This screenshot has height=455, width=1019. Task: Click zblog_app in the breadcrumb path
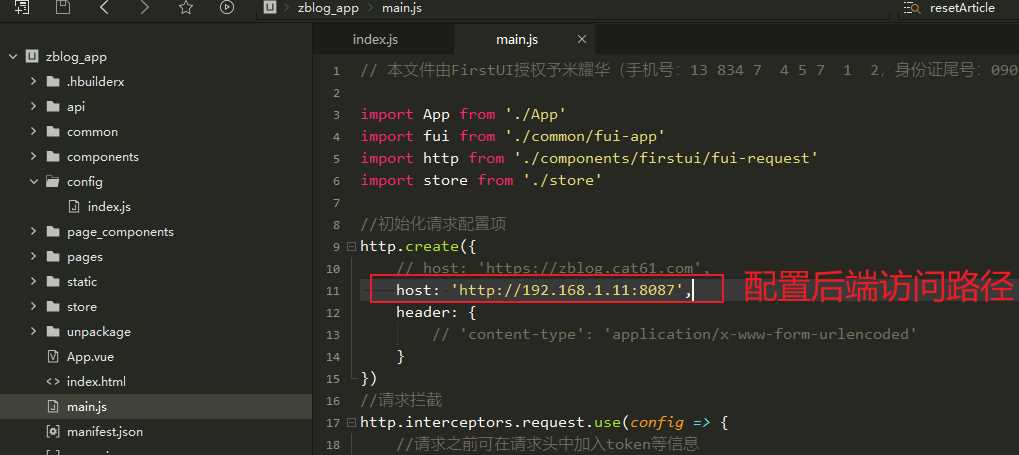click(x=327, y=8)
